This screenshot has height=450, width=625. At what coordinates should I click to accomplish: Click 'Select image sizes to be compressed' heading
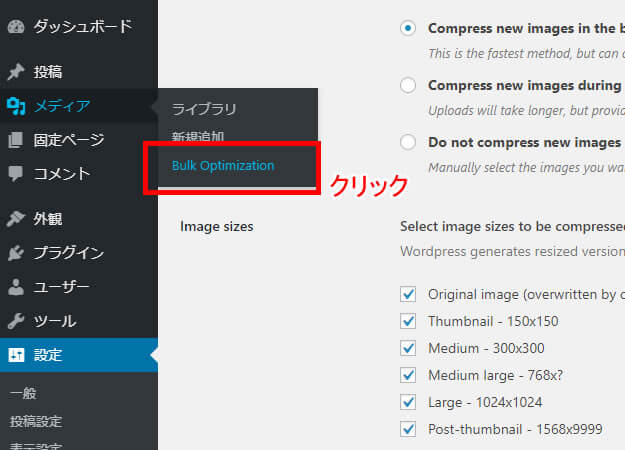pyautogui.click(x=513, y=226)
